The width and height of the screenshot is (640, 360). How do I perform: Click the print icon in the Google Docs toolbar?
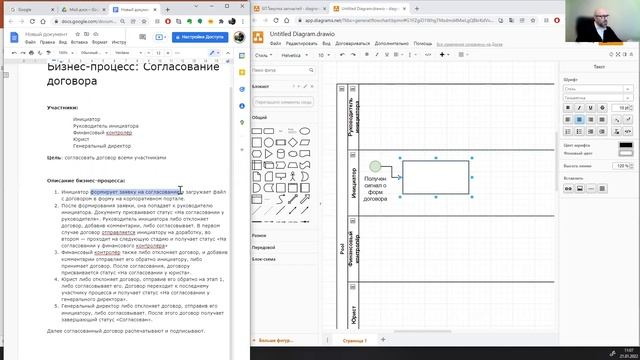(x=31, y=53)
